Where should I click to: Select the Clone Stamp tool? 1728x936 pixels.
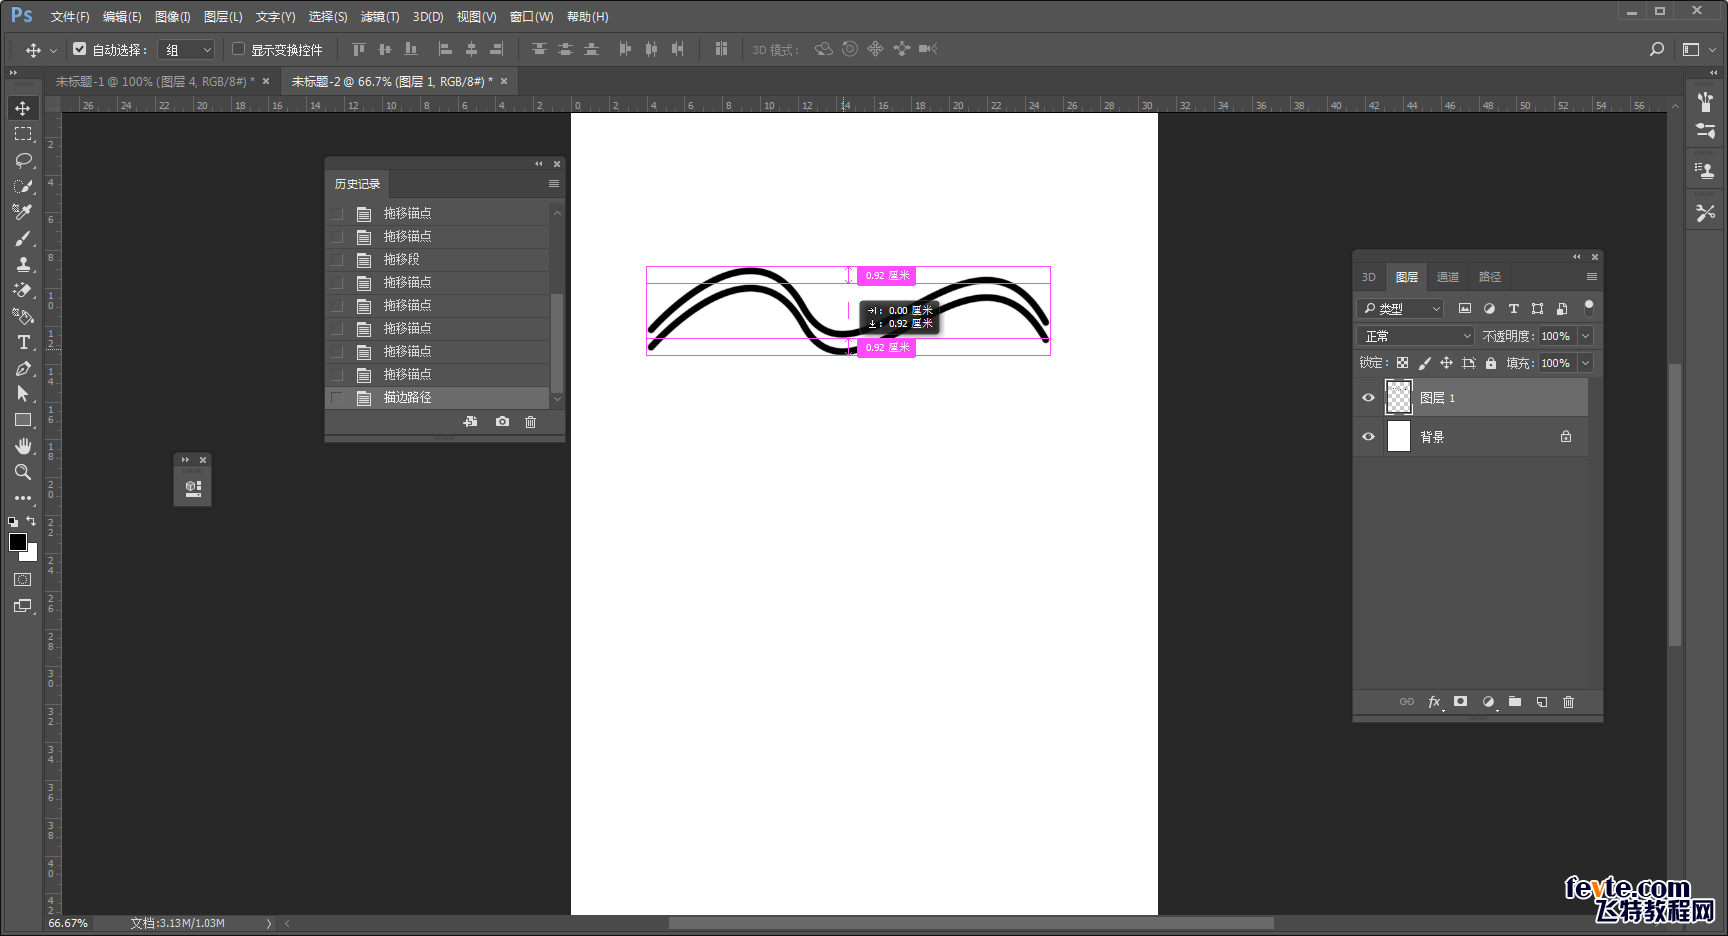point(23,264)
